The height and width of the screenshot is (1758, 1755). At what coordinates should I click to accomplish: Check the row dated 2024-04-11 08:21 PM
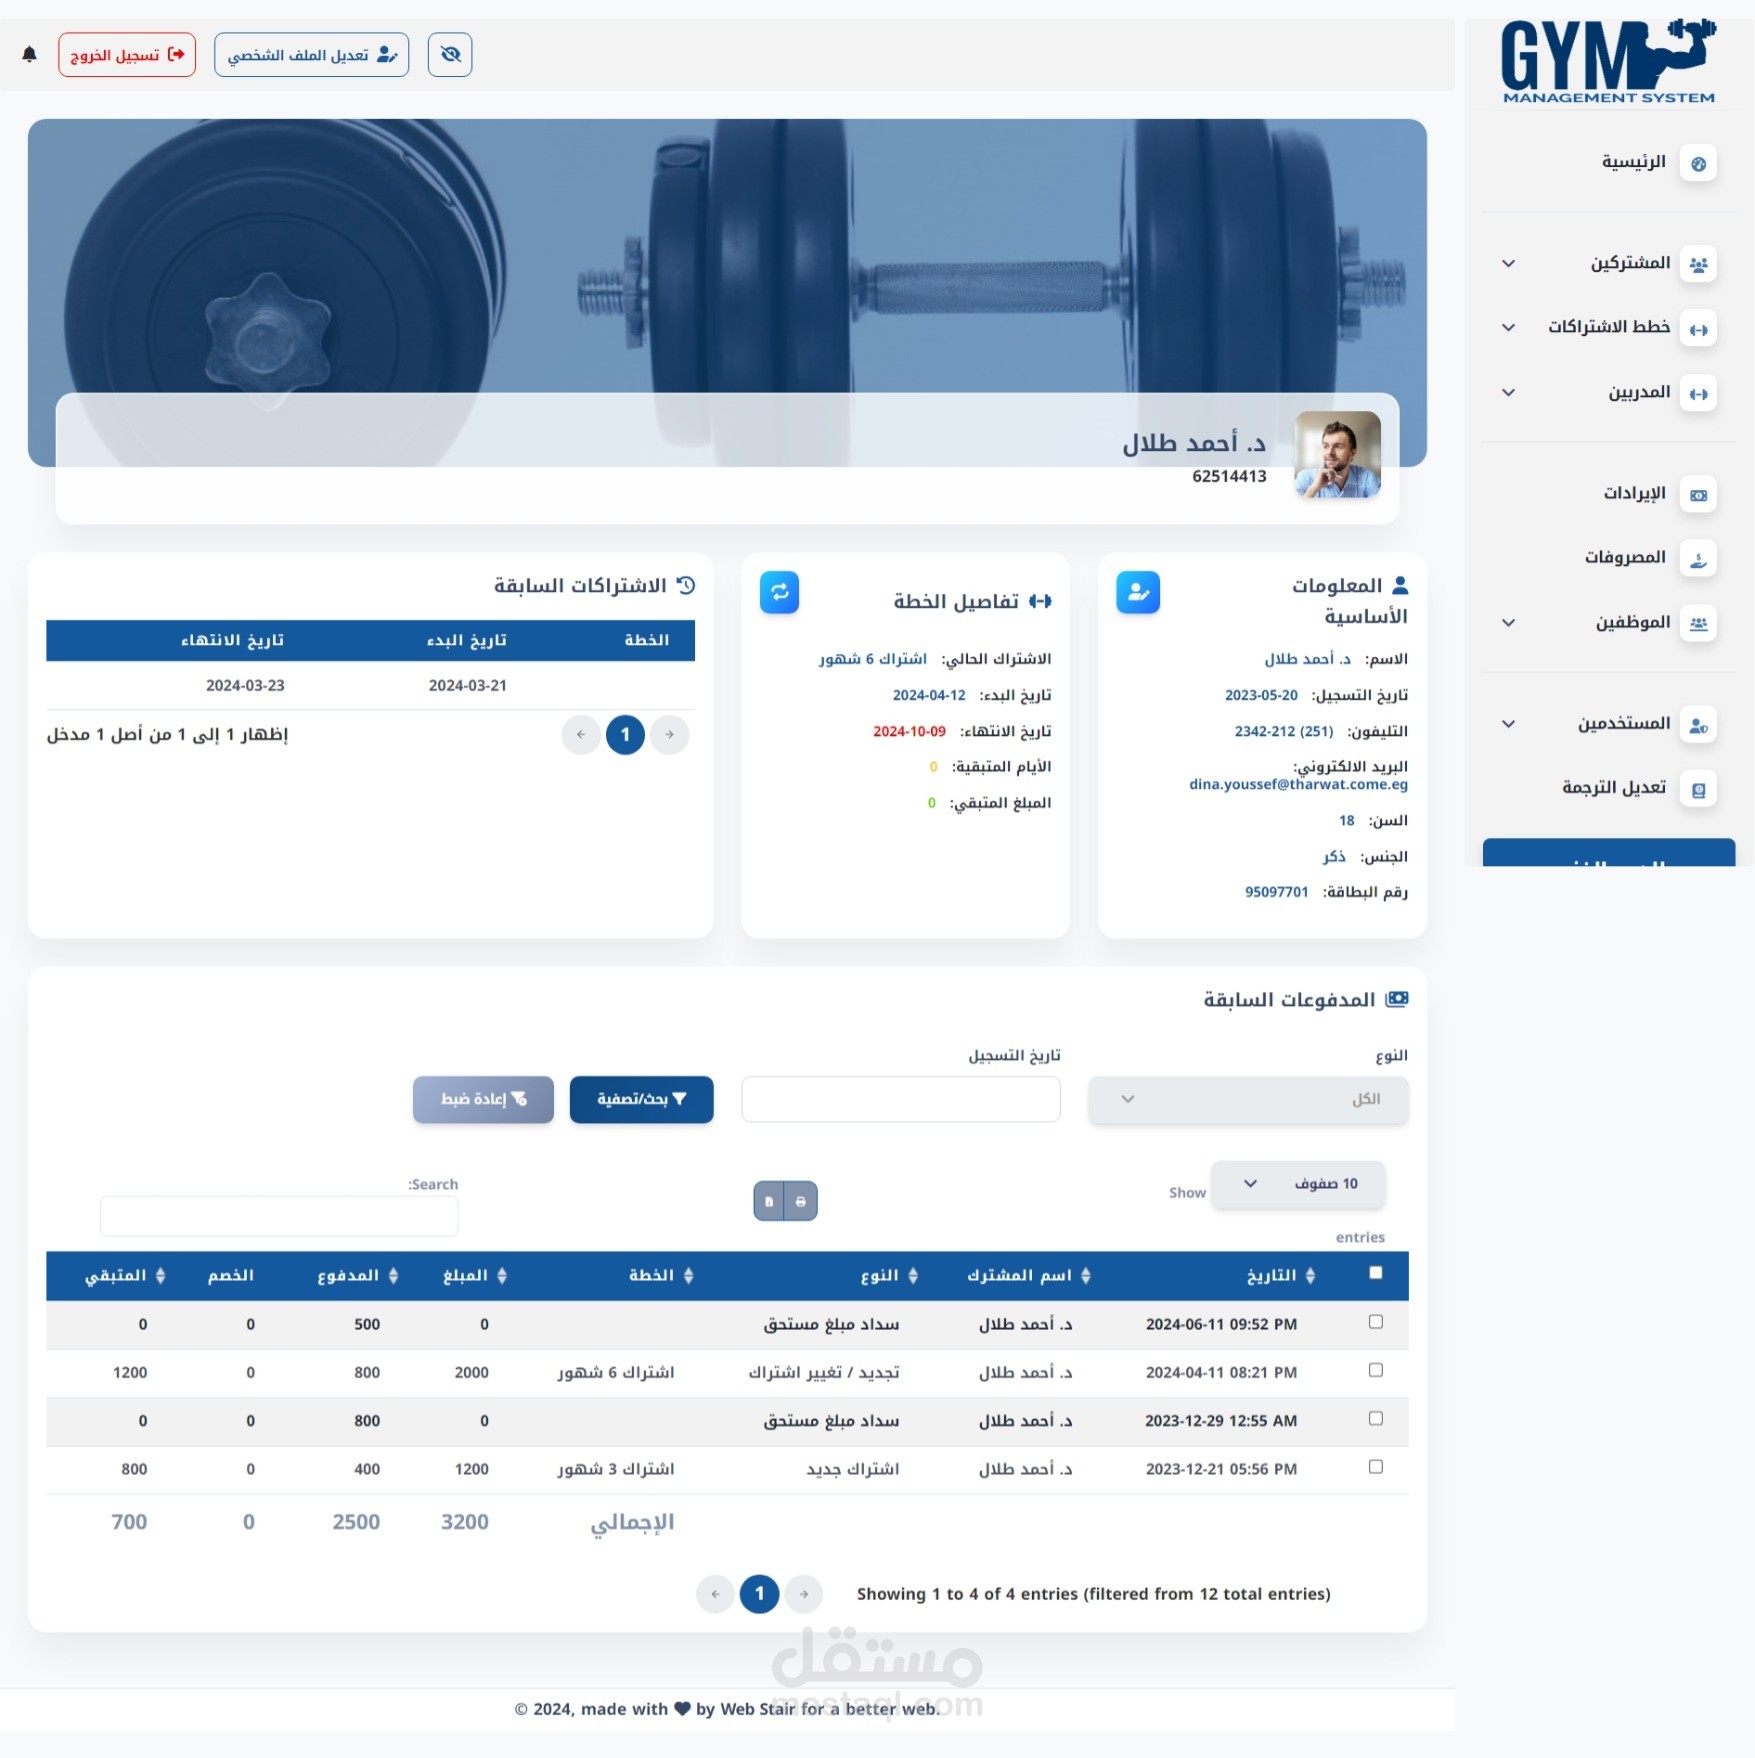click(1376, 1371)
